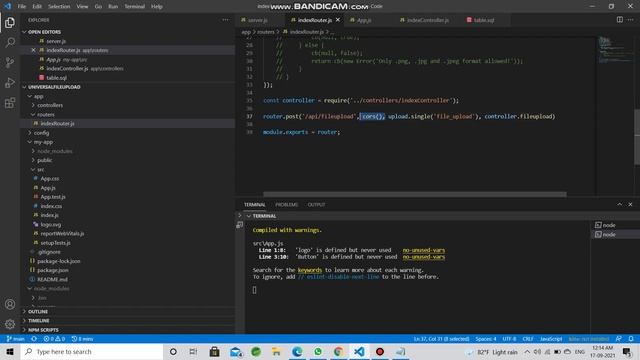Close the terminal panel
This screenshot has height=360, width=640.
point(630,204)
